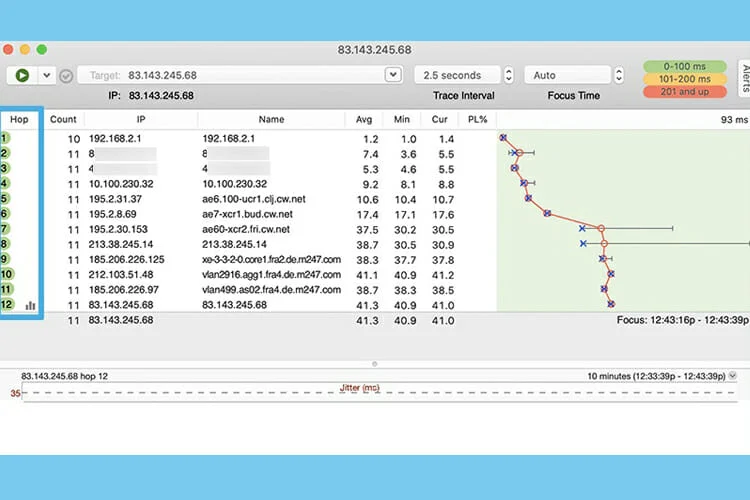This screenshot has height=500, width=750.
Task: Open the Alerts side tab
Action: click(x=743, y=77)
